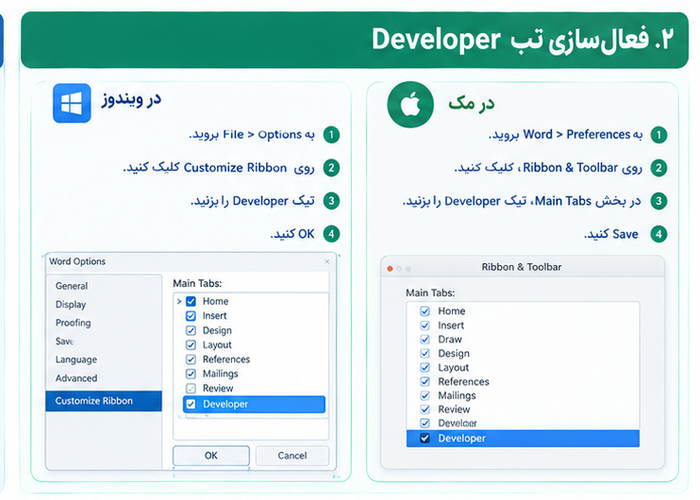Click 'Word > Preferences' in Mac step 1
This screenshot has height=500, width=700.
[576, 135]
